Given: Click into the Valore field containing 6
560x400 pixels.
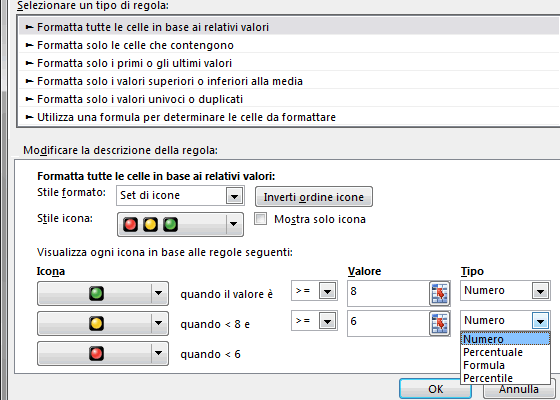Looking at the screenshot, I should [x=388, y=324].
